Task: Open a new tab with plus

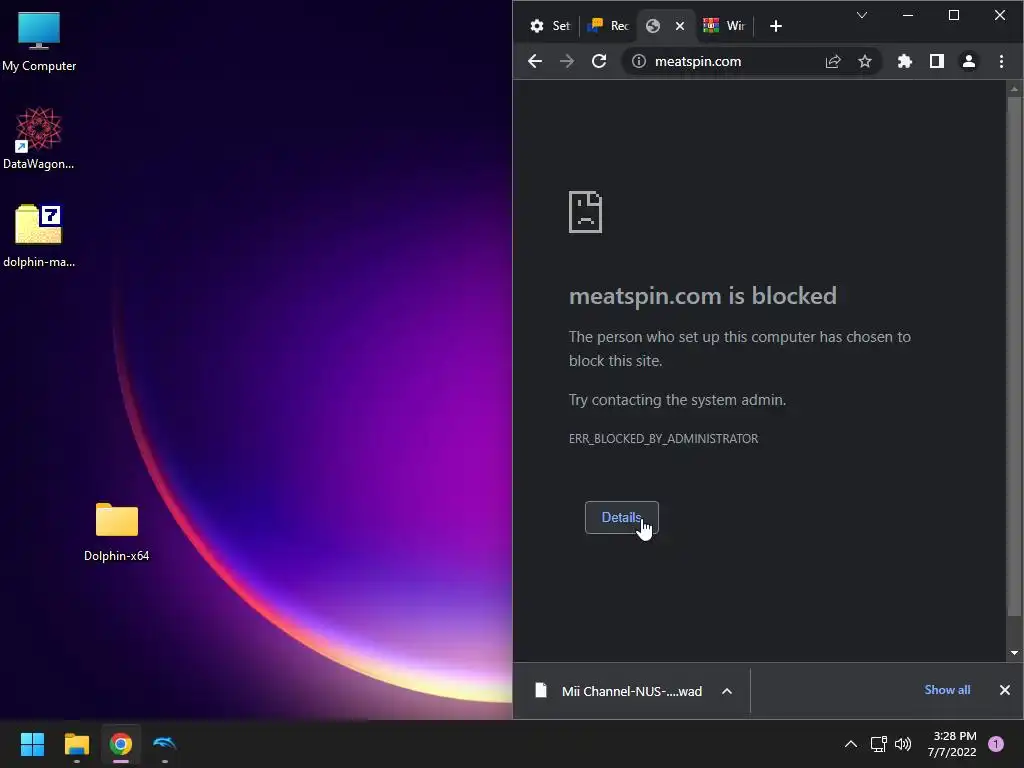Action: 776,26
